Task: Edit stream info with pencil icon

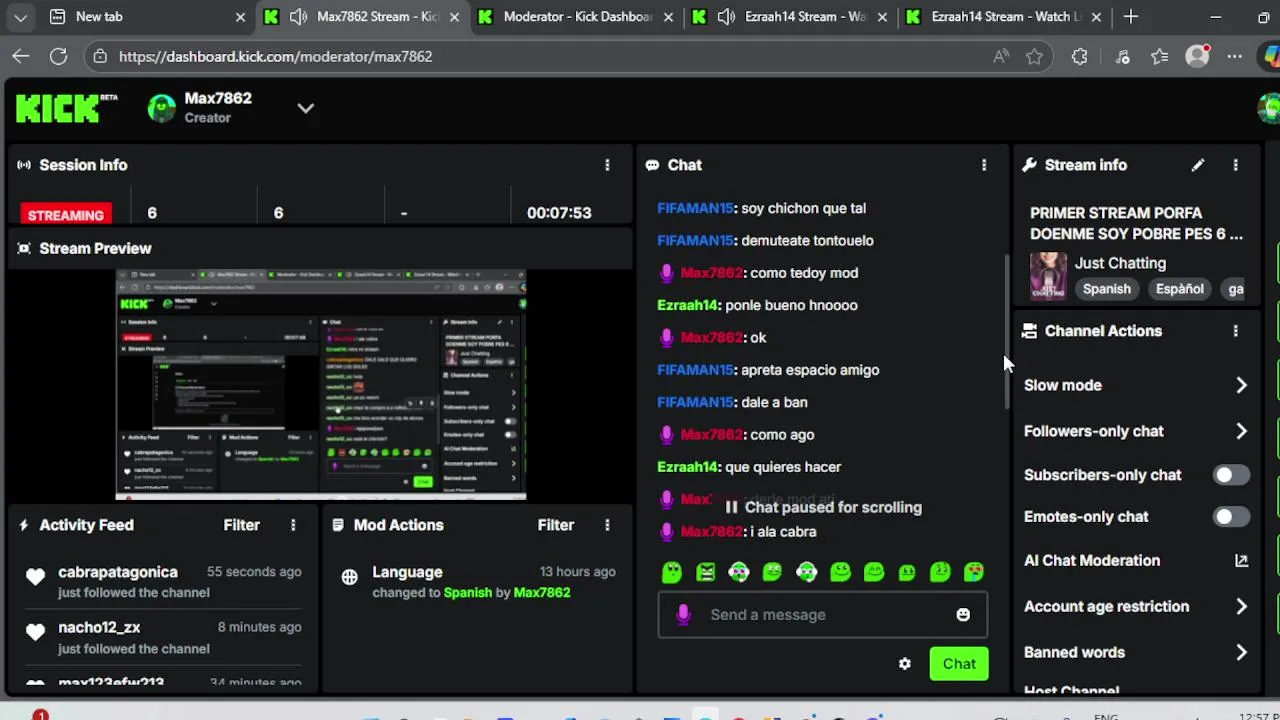Action: coord(1198,165)
